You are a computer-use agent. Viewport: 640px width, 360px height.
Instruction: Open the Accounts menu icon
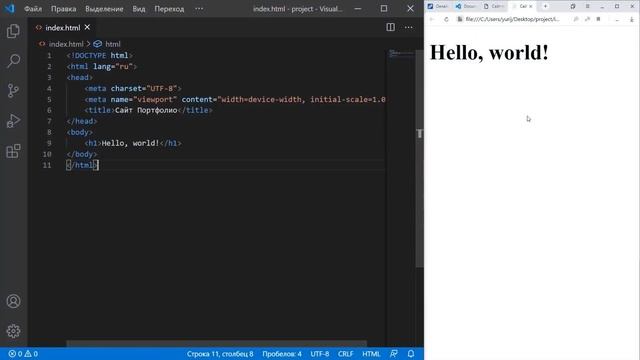[13, 301]
